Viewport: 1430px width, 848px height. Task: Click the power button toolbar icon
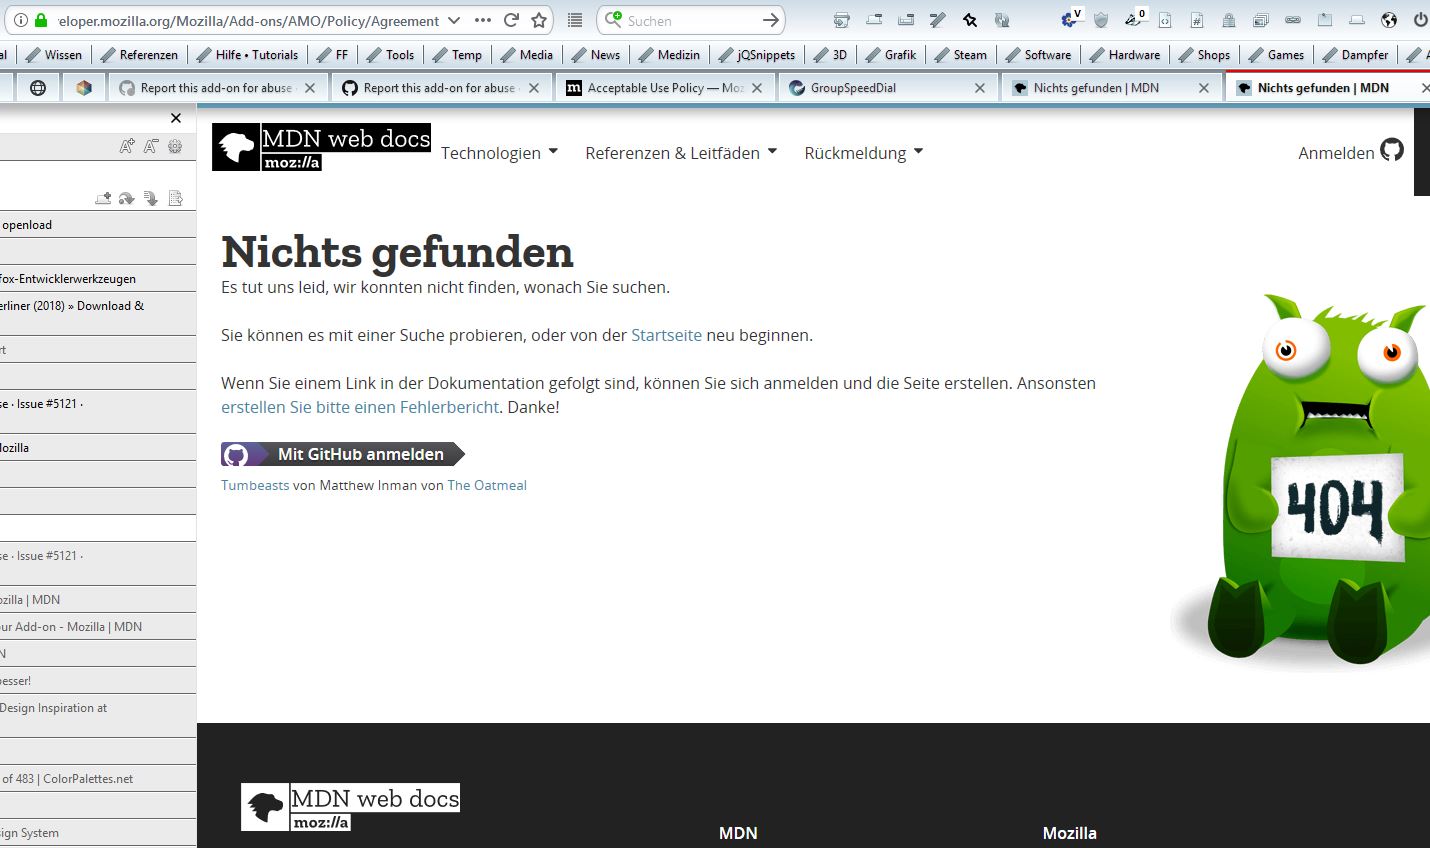click(1421, 20)
